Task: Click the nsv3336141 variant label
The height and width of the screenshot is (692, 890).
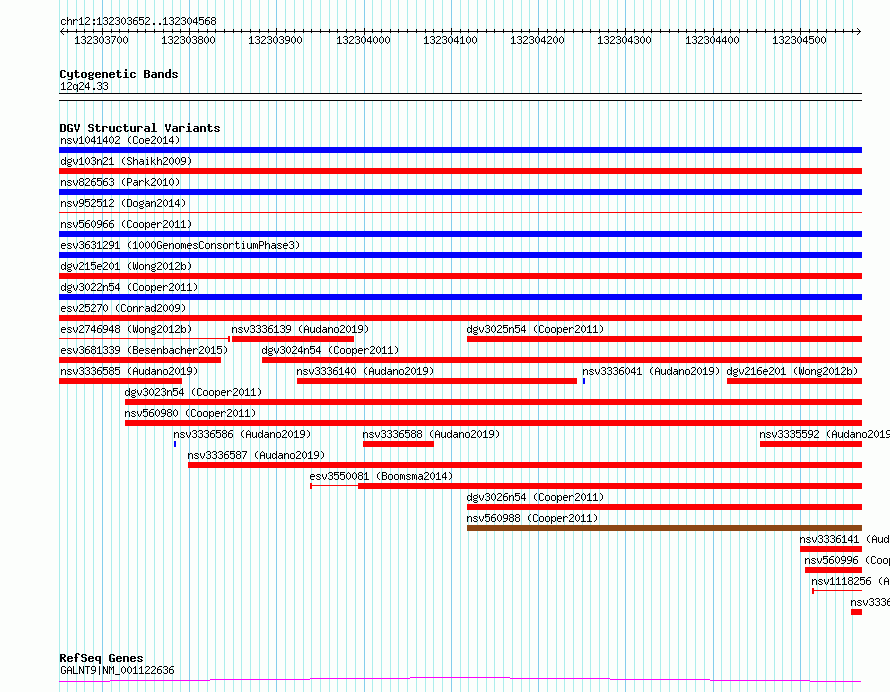Action: pyautogui.click(x=844, y=539)
